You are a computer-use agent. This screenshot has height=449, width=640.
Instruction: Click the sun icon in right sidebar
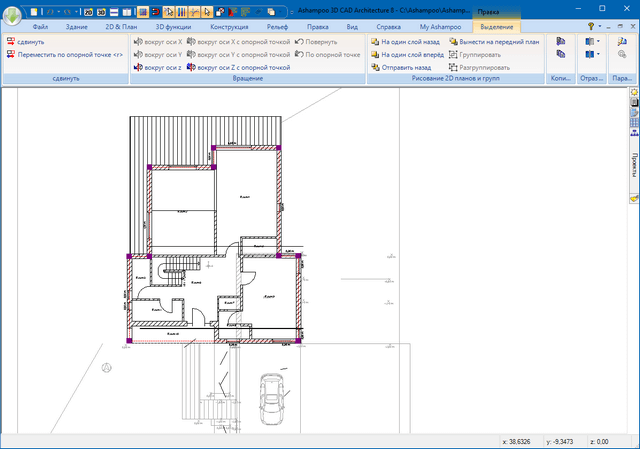(x=633, y=93)
